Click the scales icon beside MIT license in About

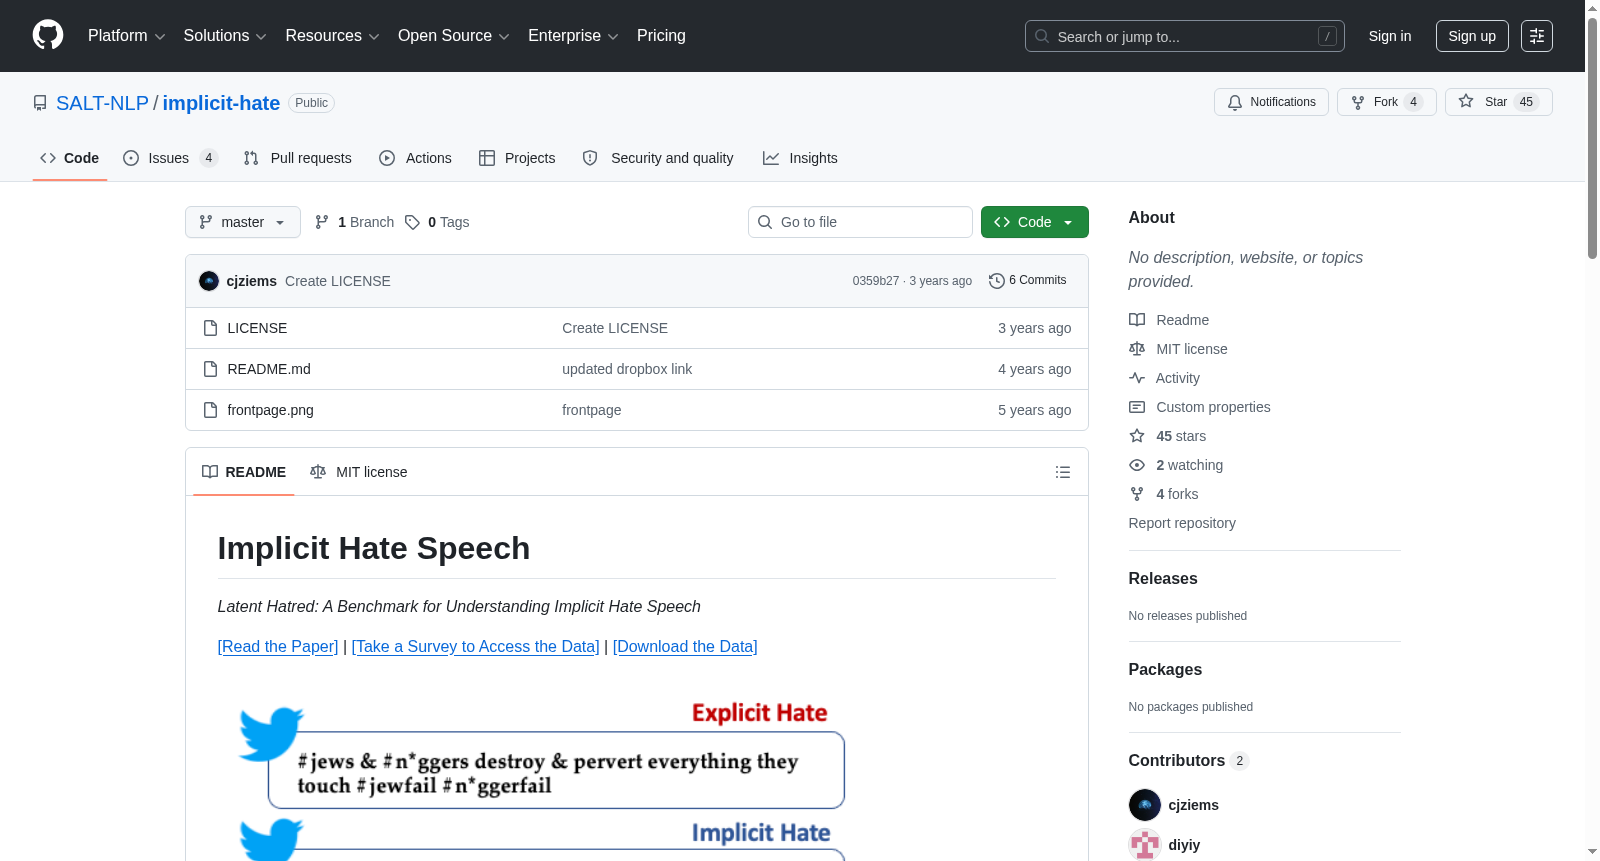coord(1137,349)
